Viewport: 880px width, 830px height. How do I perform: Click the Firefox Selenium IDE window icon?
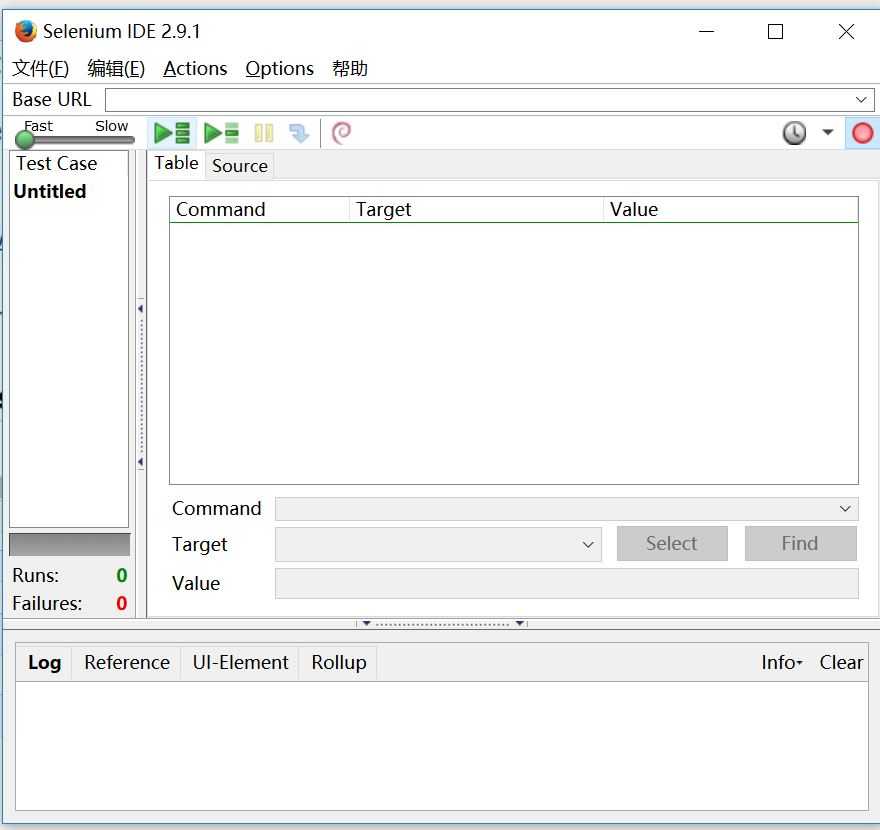click(x=26, y=31)
